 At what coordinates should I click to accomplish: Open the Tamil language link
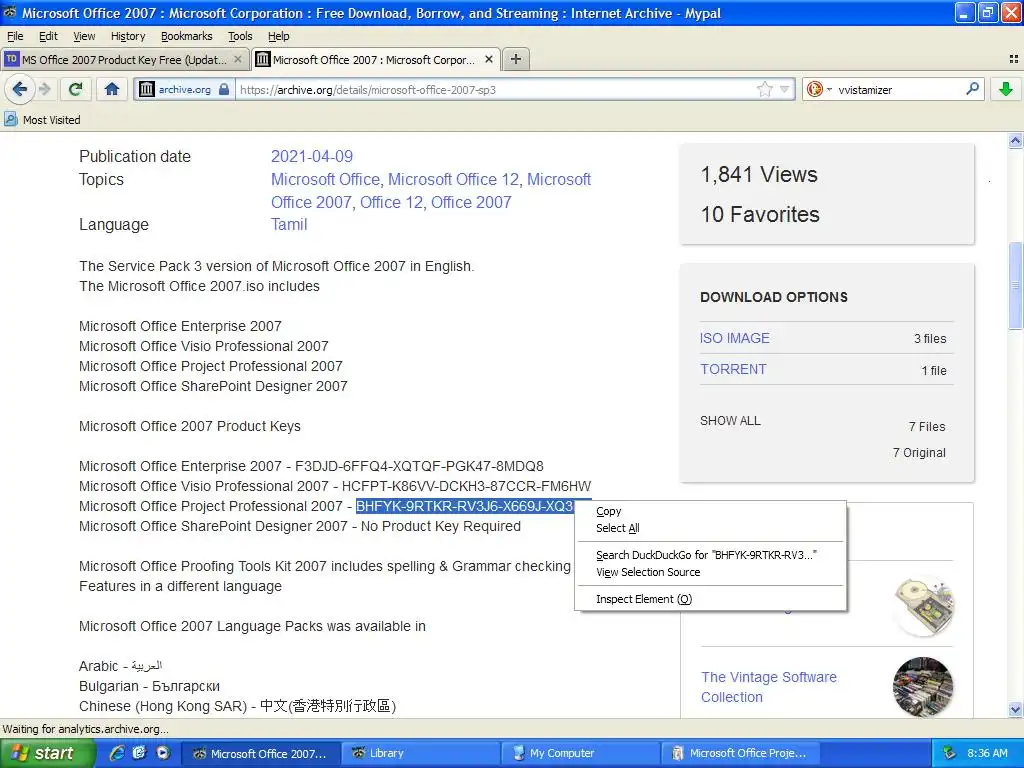[x=289, y=225]
